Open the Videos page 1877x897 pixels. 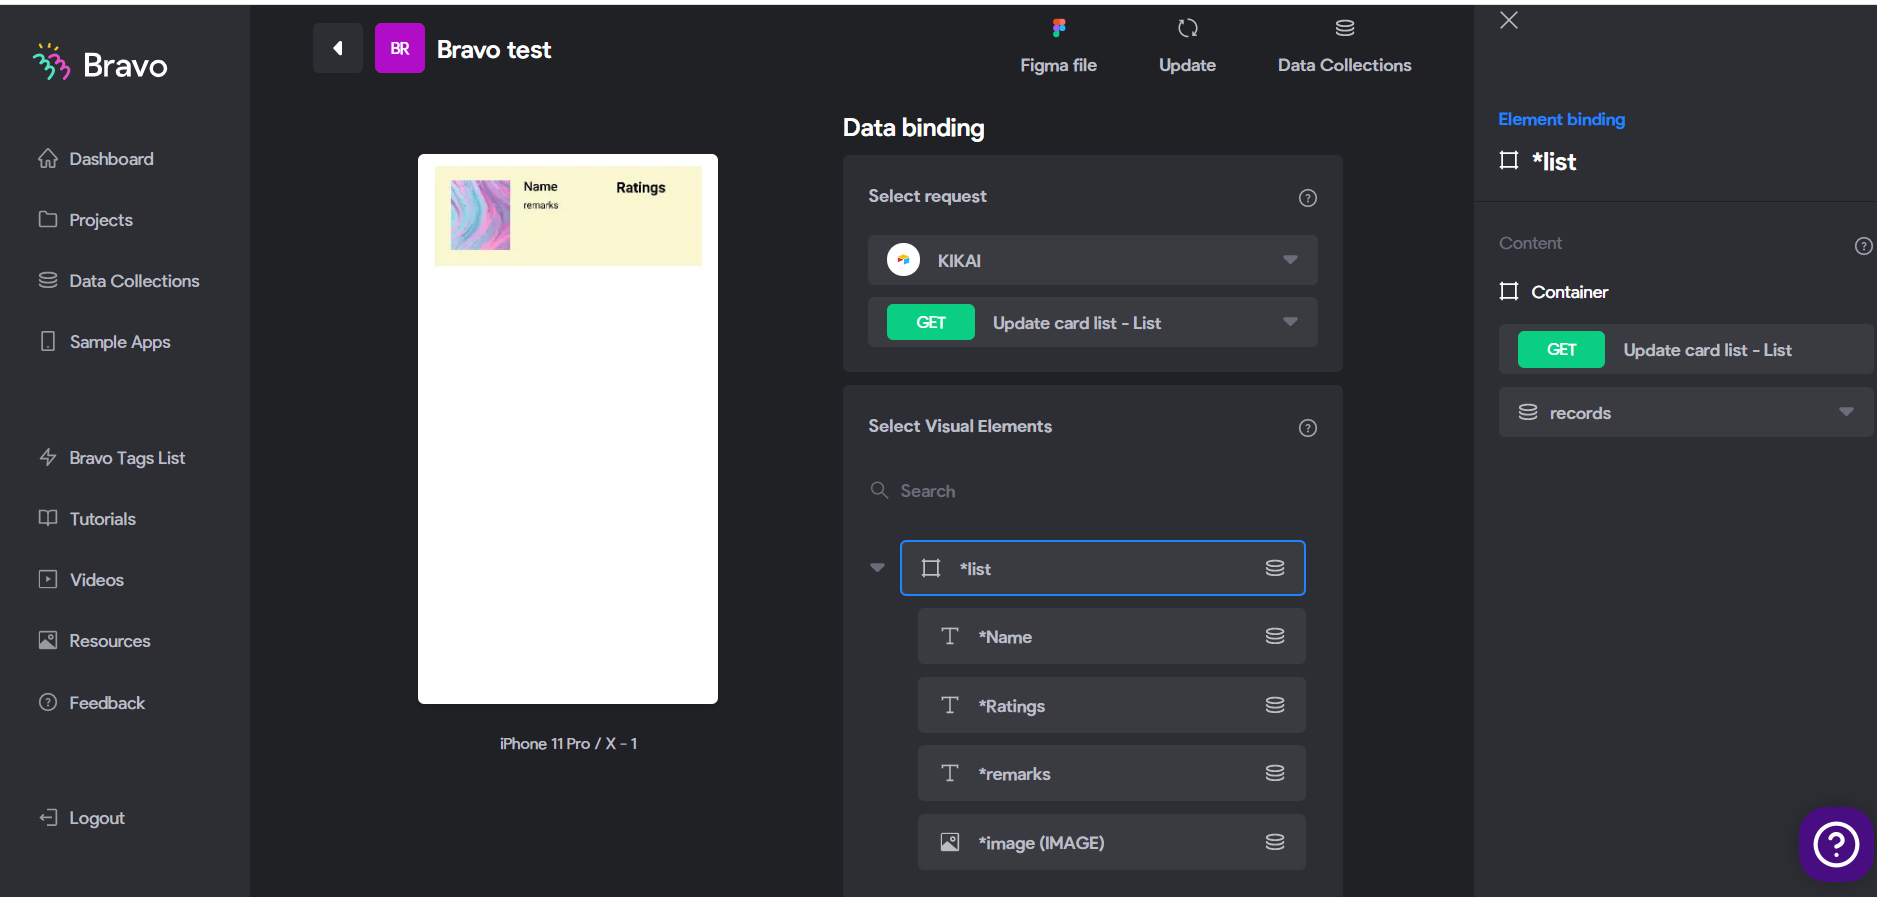(x=81, y=580)
